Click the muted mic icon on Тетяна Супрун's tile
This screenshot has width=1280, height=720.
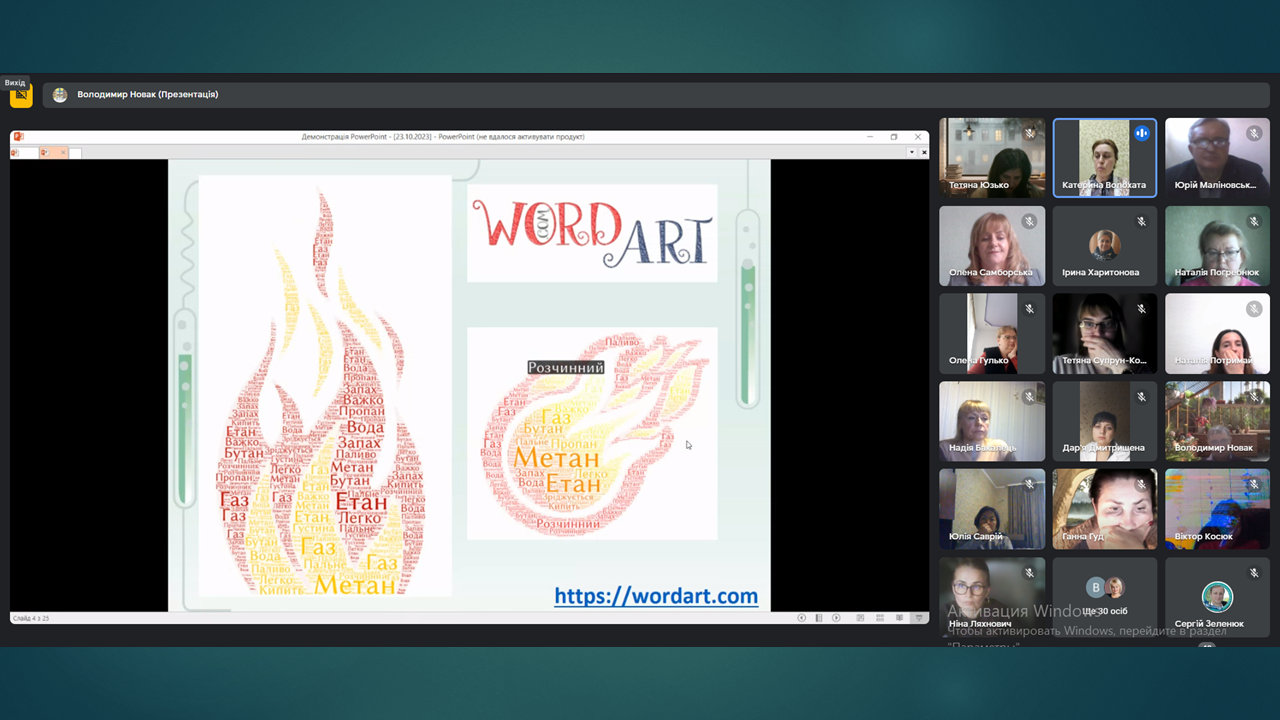(x=1141, y=309)
